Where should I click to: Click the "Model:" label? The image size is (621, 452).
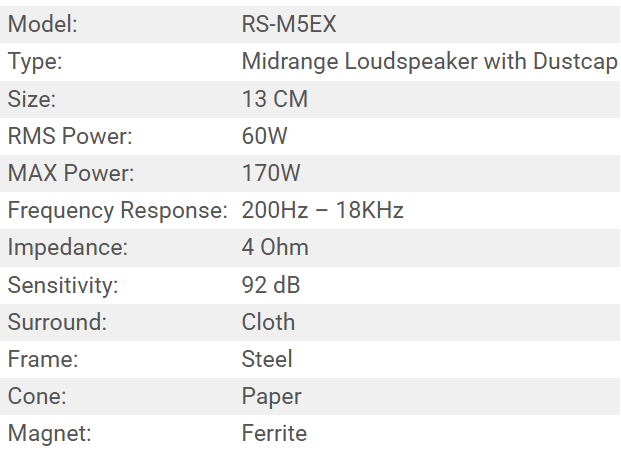tap(42, 25)
